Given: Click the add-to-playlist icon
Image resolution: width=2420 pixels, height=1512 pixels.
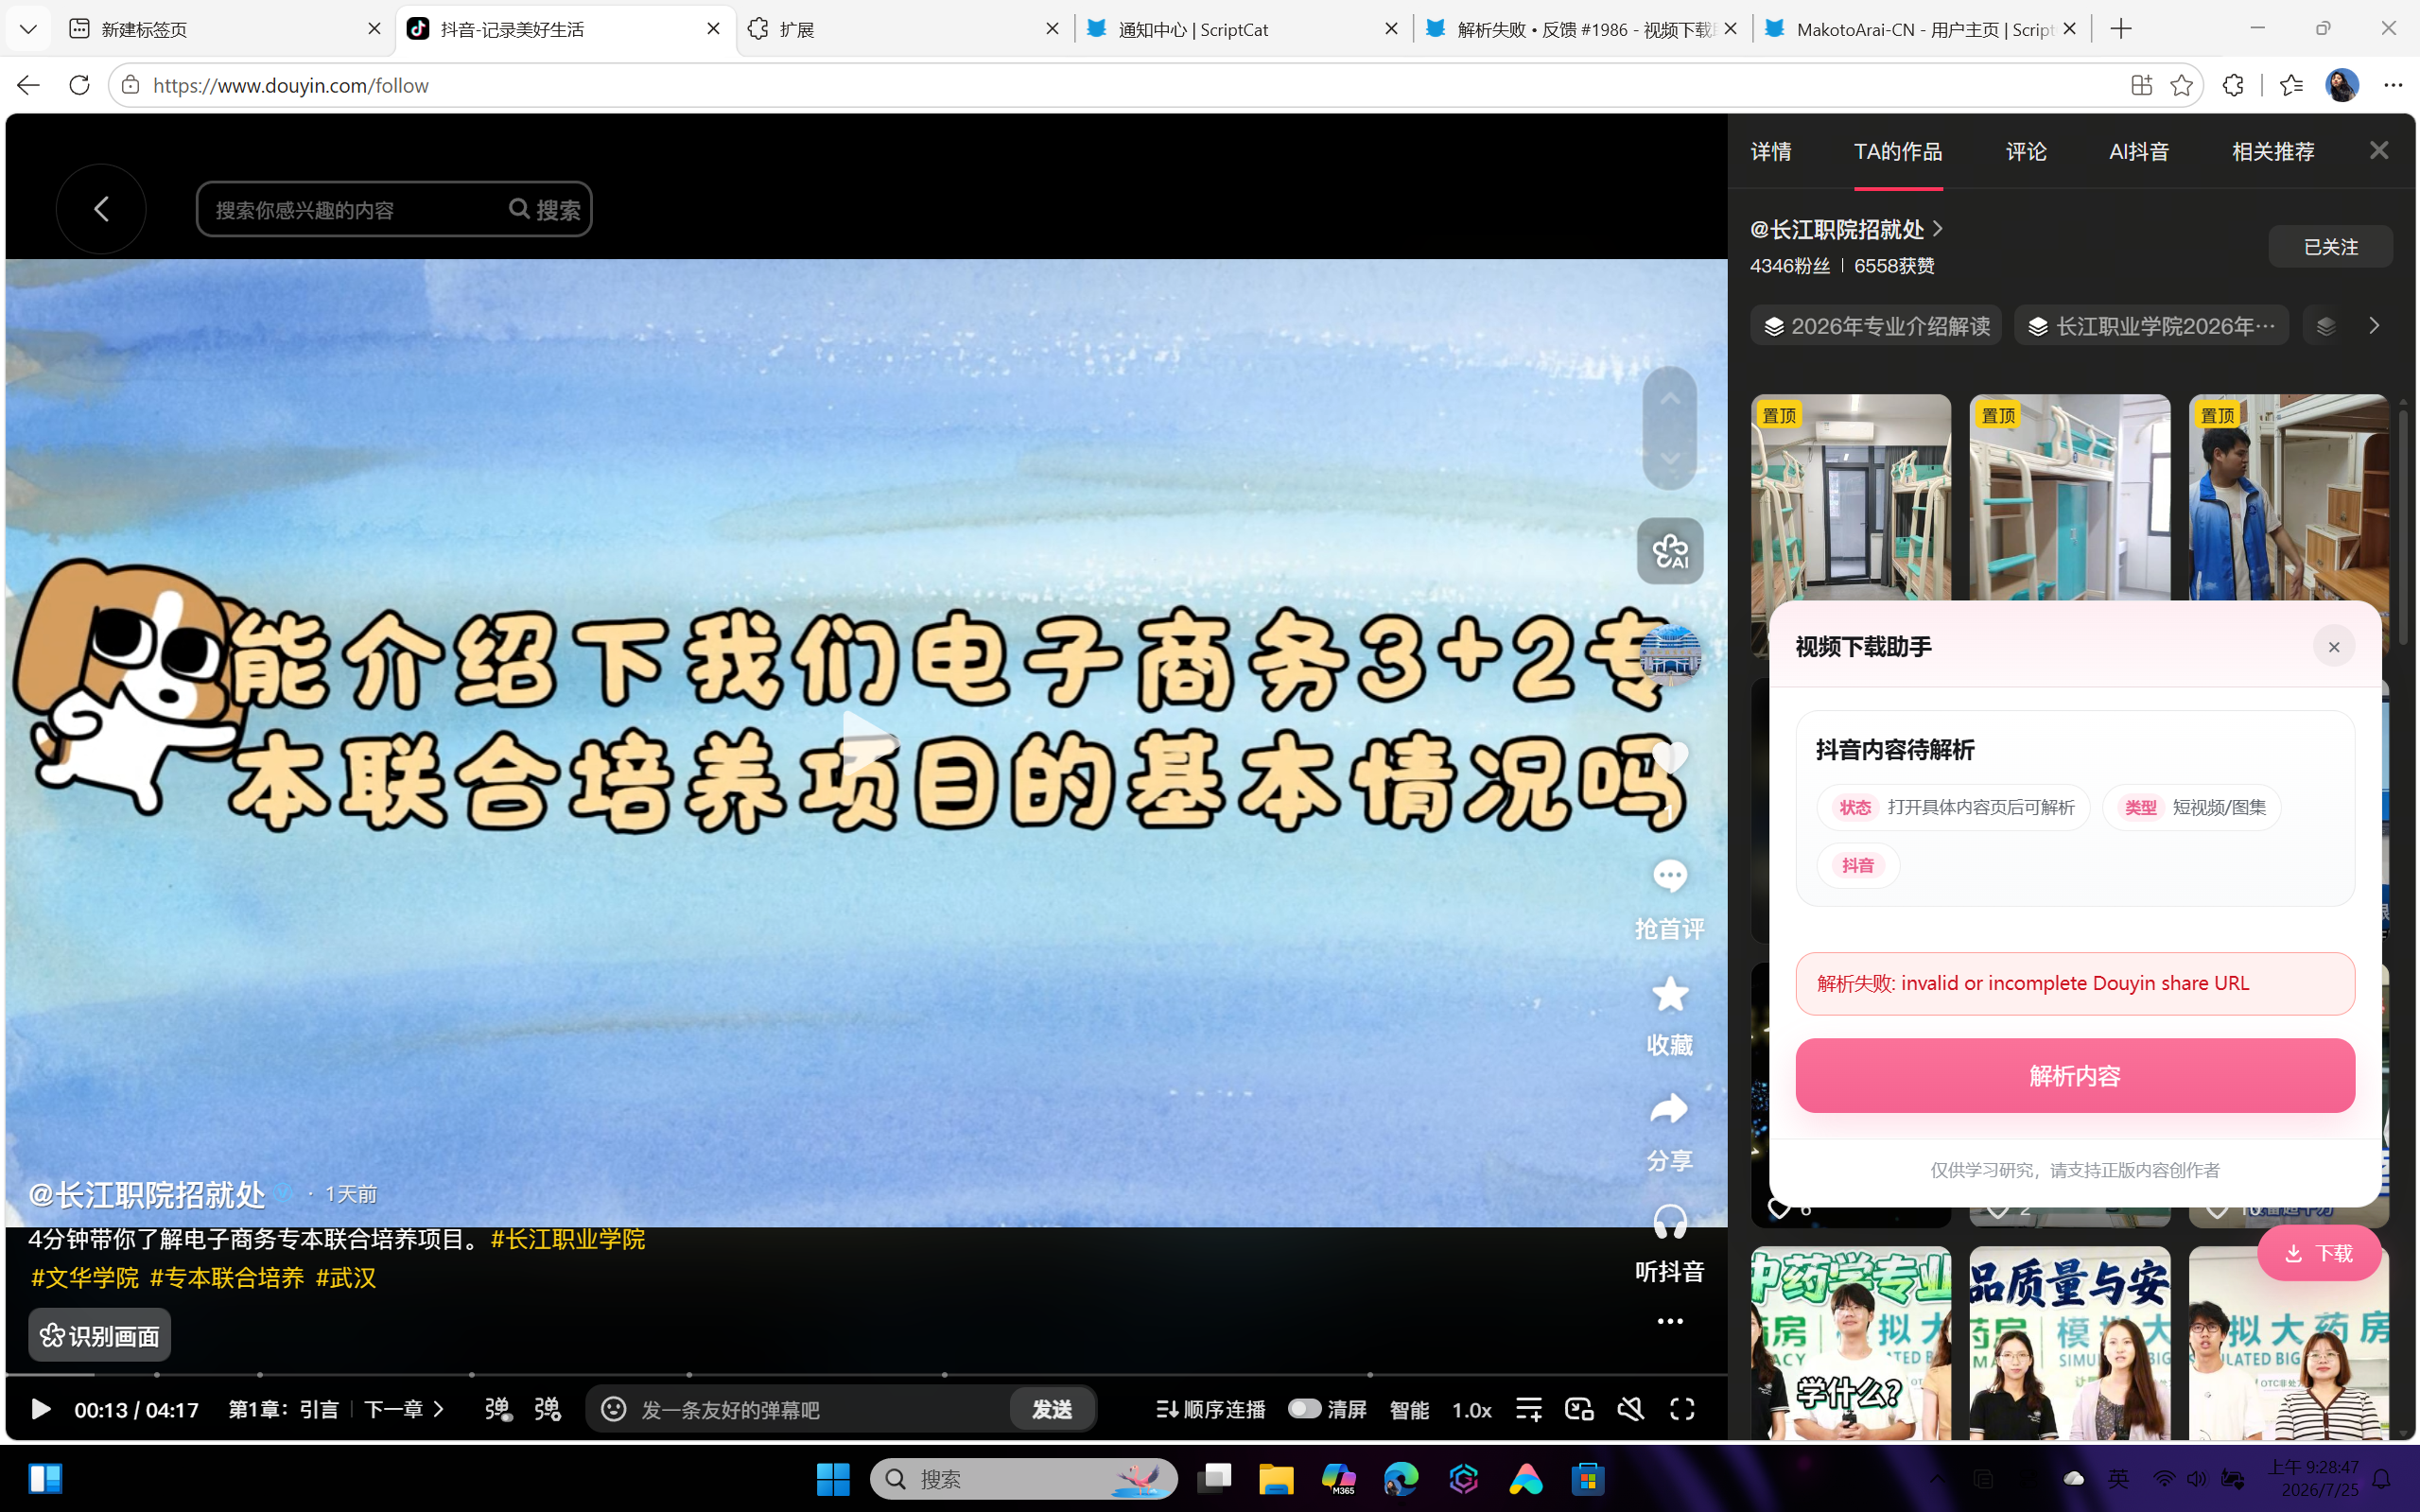Looking at the screenshot, I should pyautogui.click(x=1528, y=1409).
